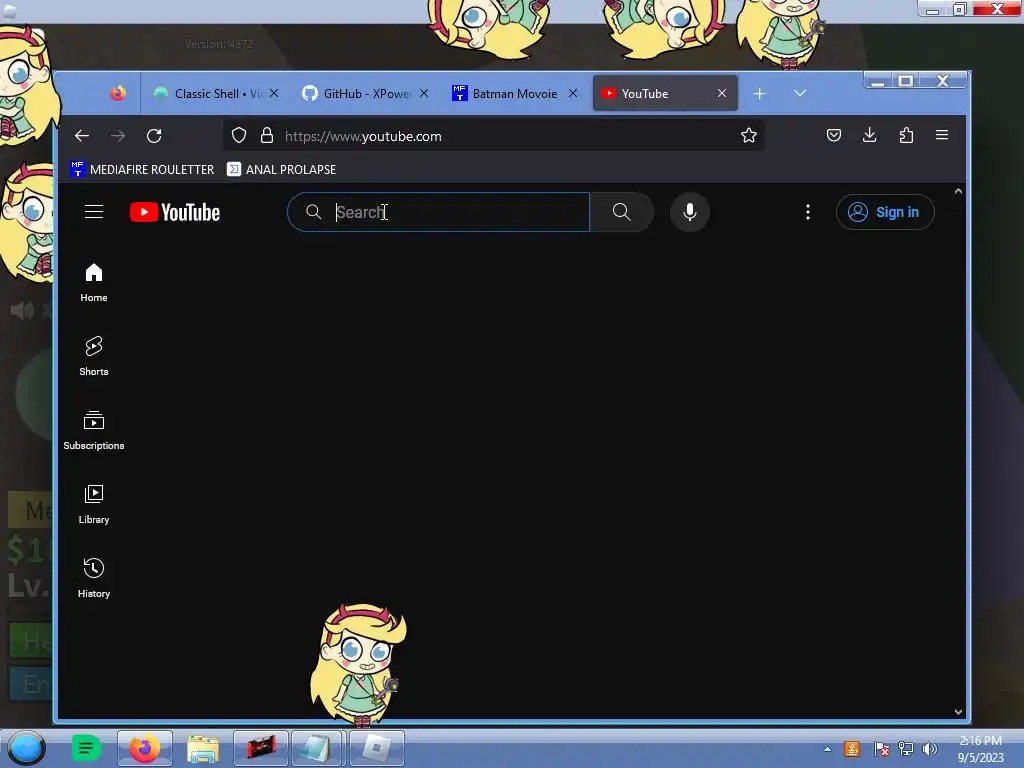Show hidden system tray icons

827,749
